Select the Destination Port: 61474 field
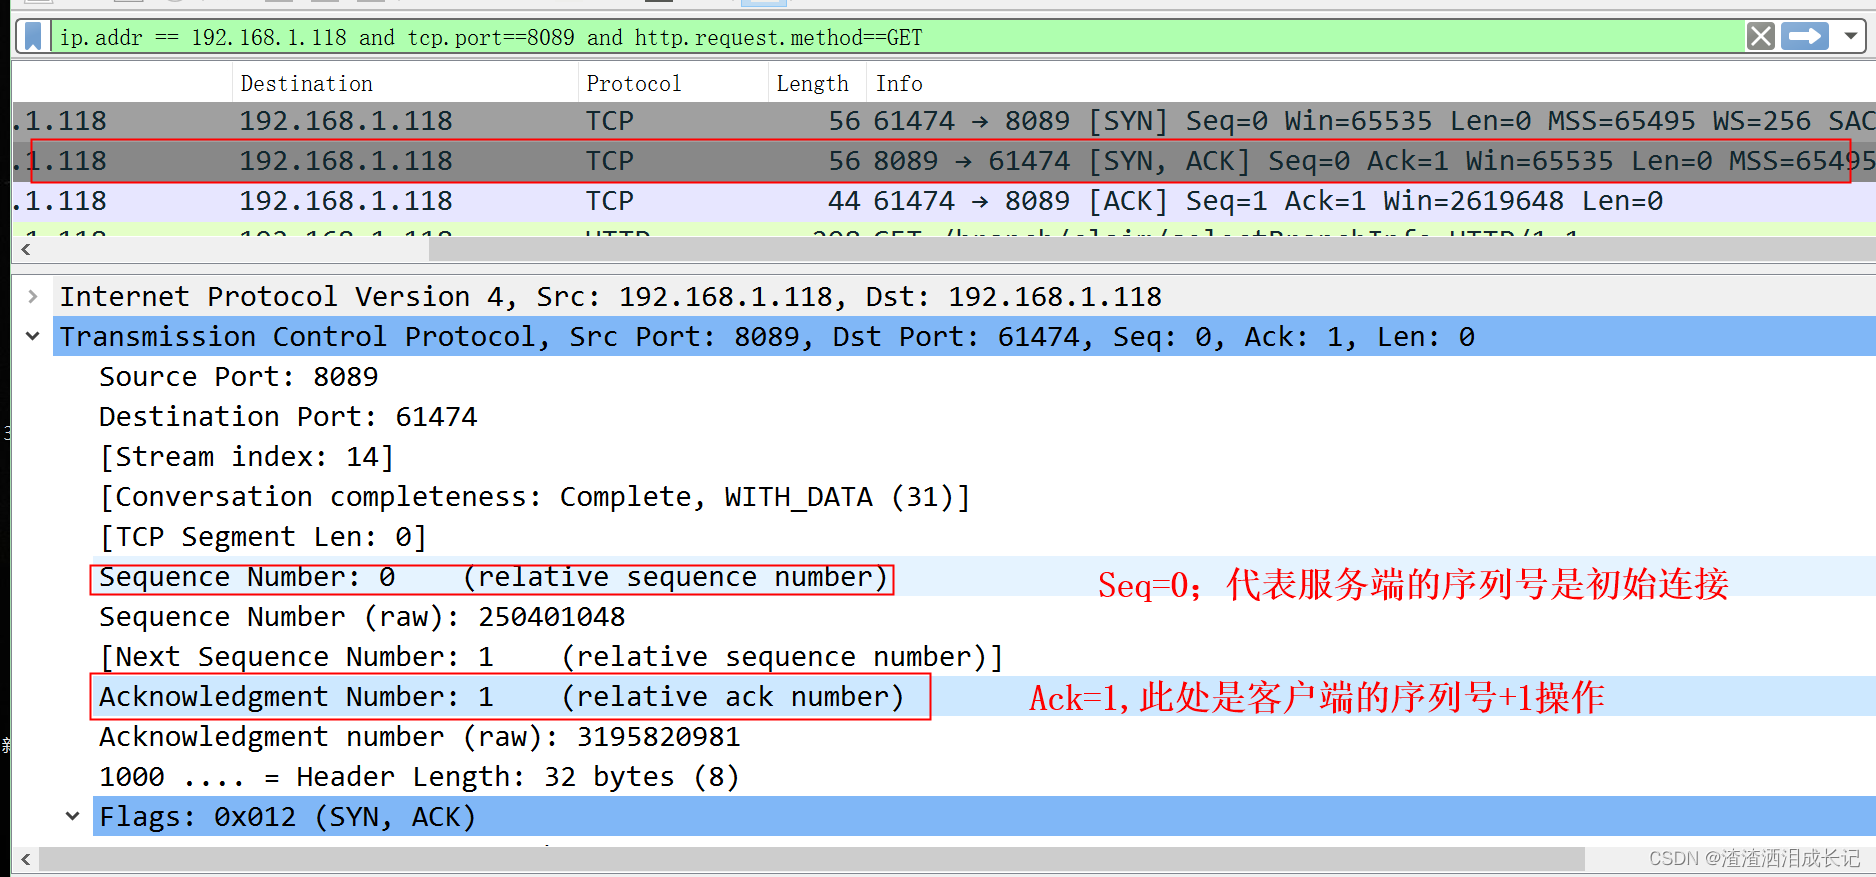1876x877 pixels. 288,417
